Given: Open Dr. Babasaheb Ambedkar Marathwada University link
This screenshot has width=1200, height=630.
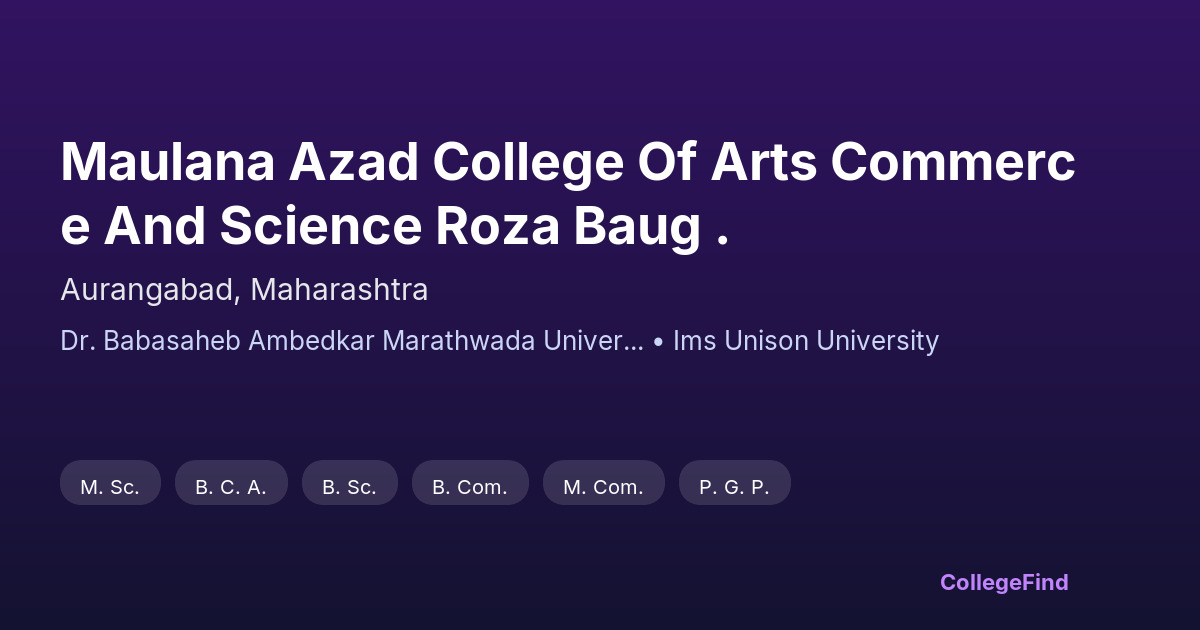Looking at the screenshot, I should [340, 341].
